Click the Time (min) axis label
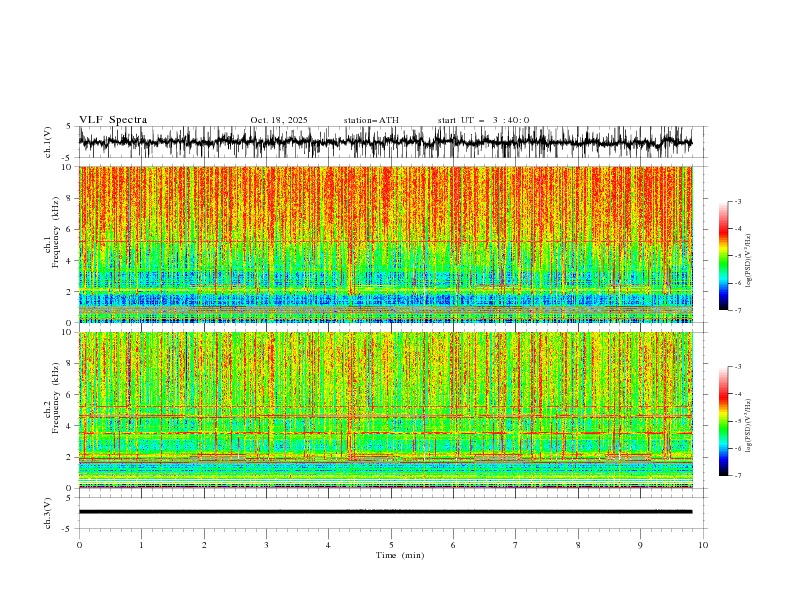Viewport: 792px width, 612px height. (x=400, y=555)
